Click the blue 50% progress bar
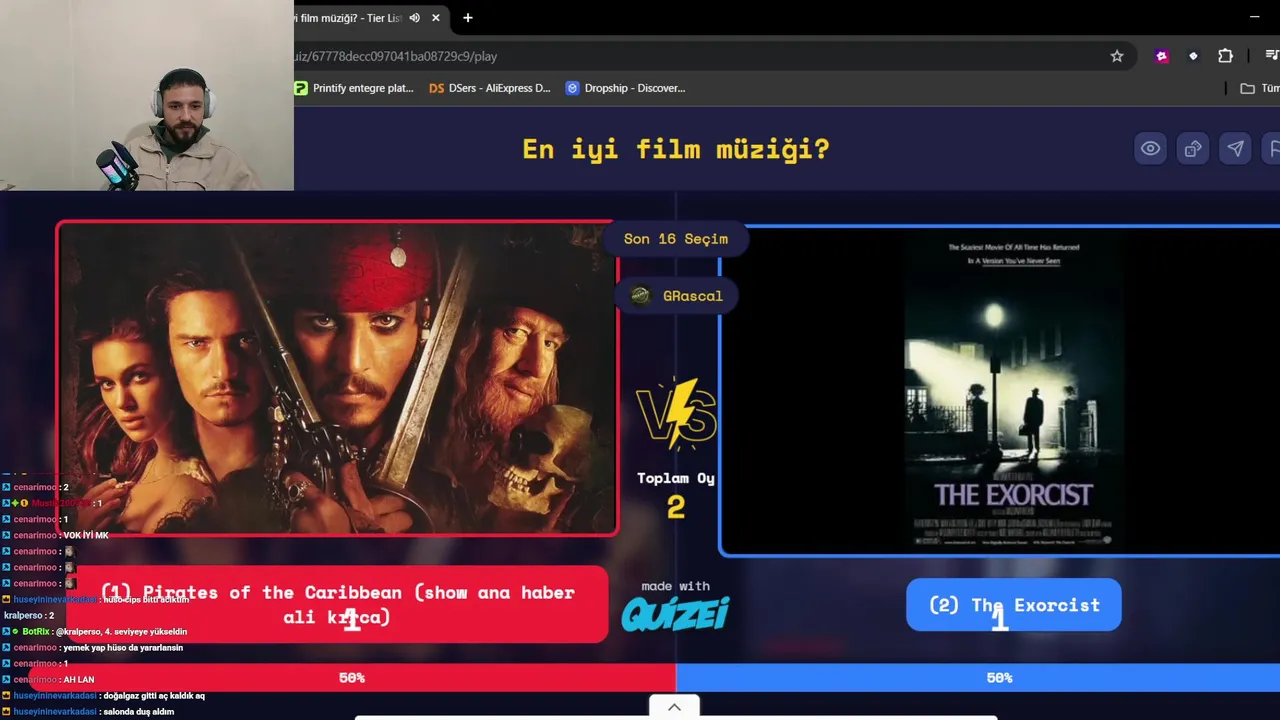The width and height of the screenshot is (1280, 720). (x=978, y=678)
